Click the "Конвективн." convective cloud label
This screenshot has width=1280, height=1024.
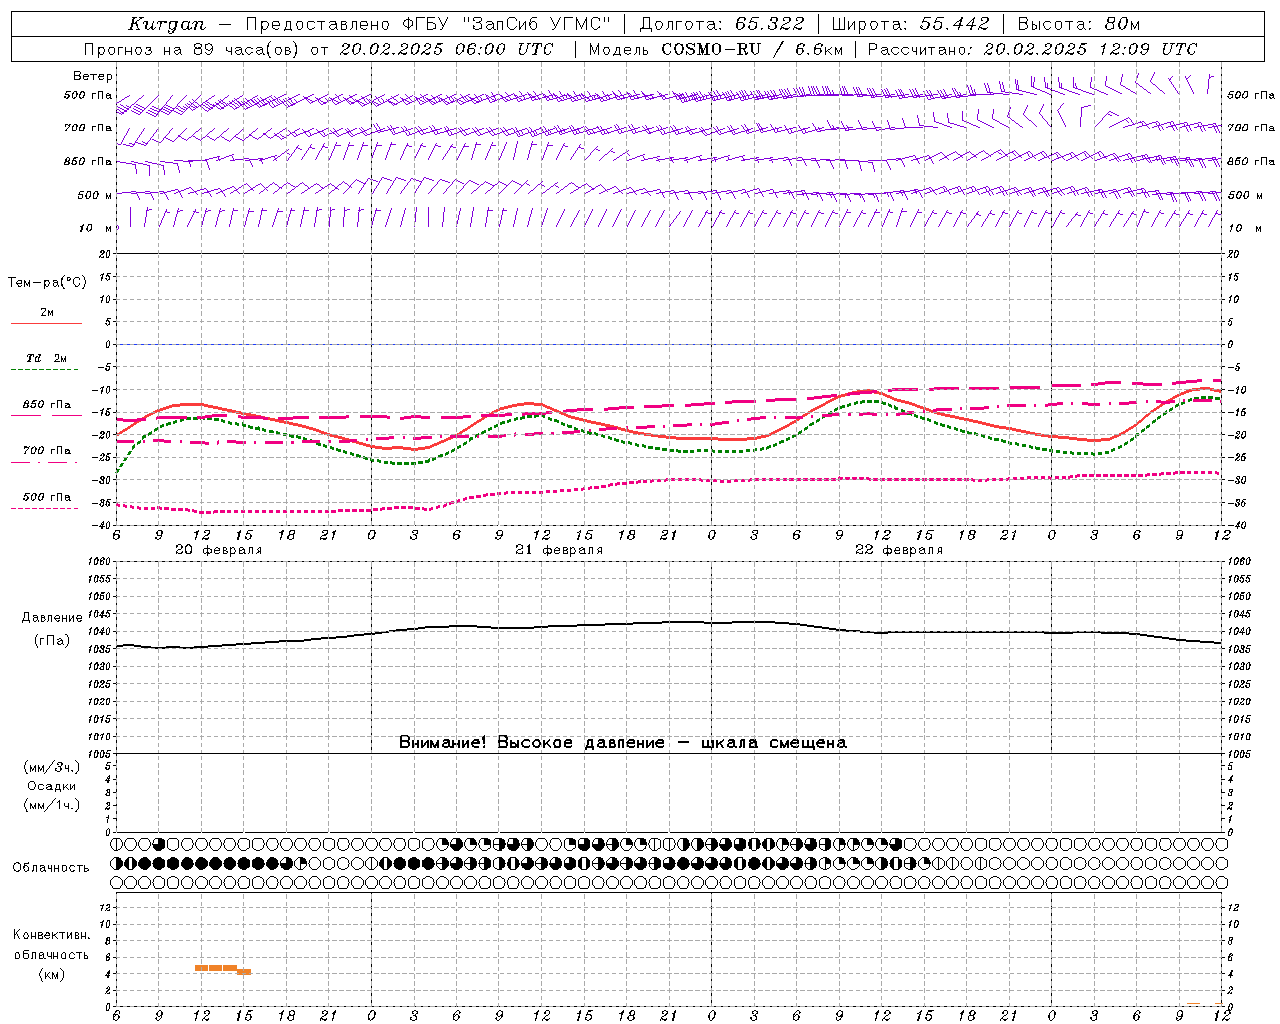(52, 935)
